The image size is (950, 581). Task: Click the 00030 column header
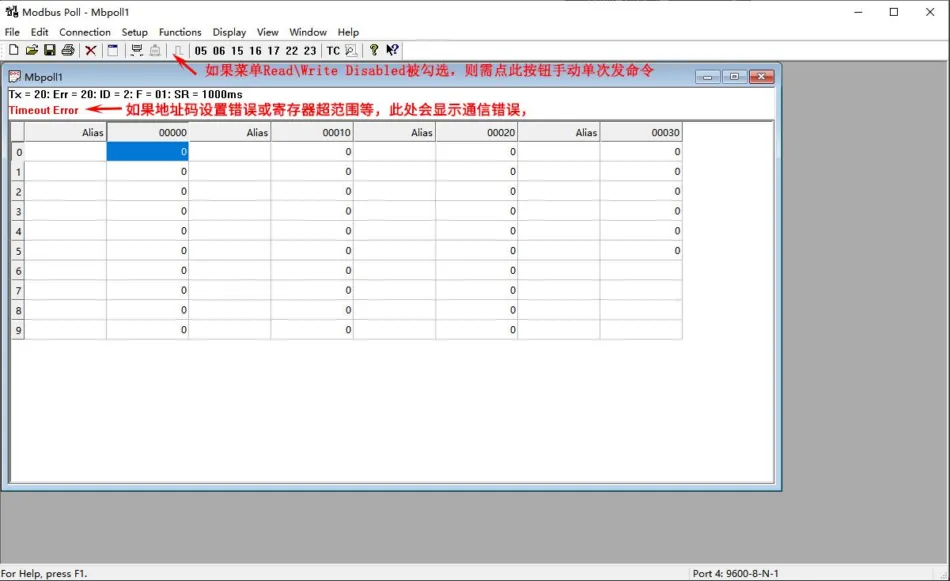(x=641, y=132)
